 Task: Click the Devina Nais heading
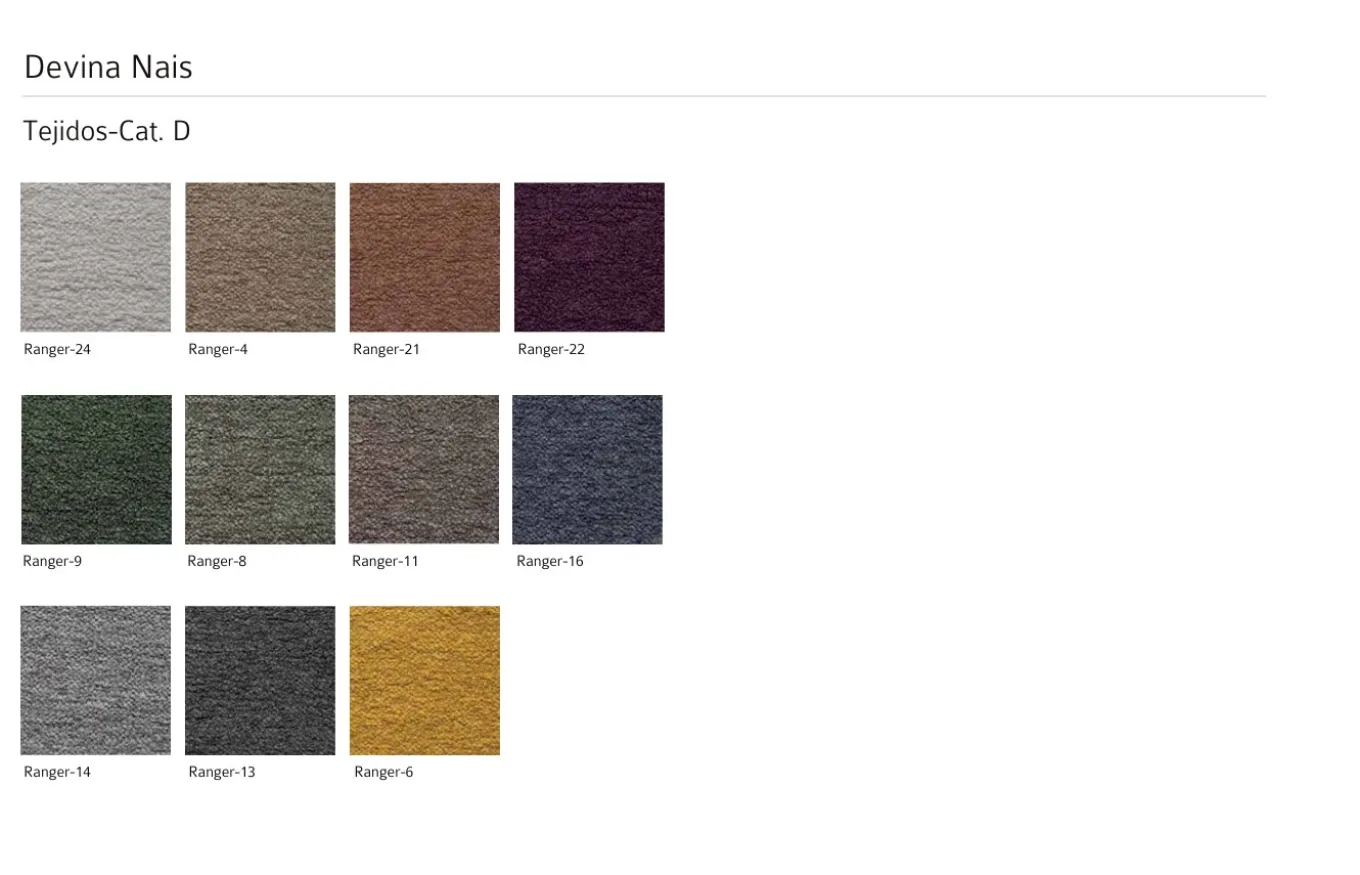coord(108,67)
